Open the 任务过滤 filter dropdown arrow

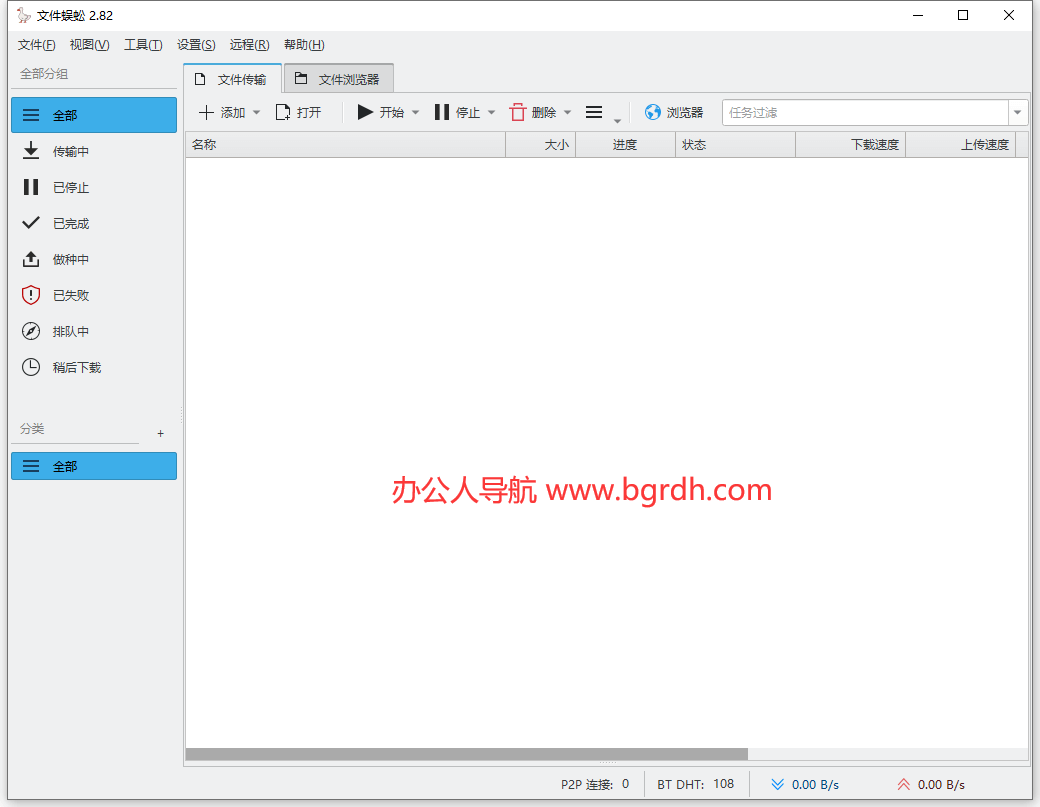[x=1018, y=113]
